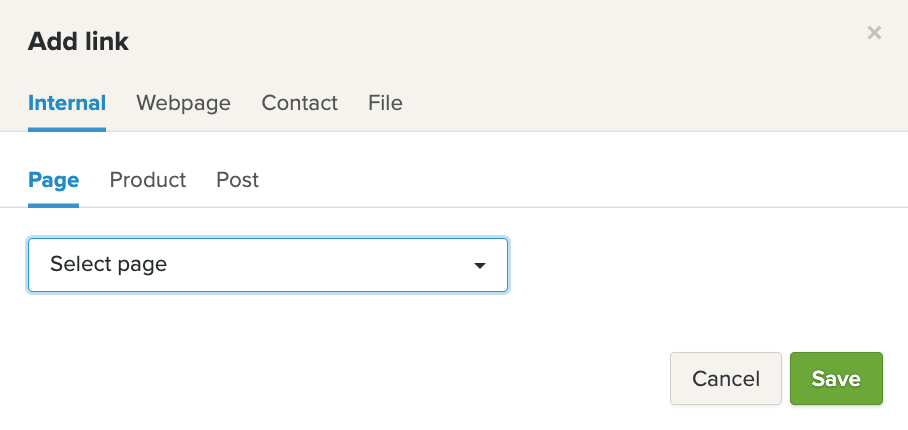908x430 pixels.
Task: Choose Webpage as the link type
Action: (x=183, y=103)
